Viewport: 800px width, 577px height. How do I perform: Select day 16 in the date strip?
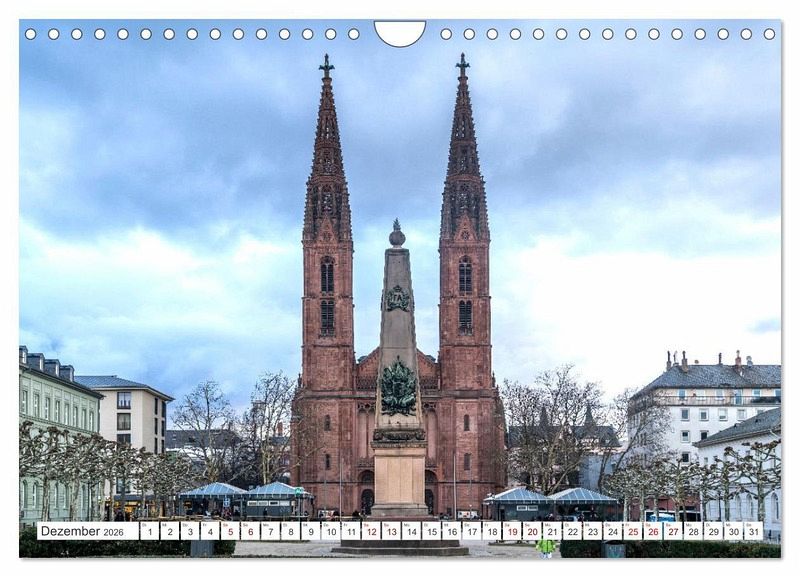pos(451,531)
